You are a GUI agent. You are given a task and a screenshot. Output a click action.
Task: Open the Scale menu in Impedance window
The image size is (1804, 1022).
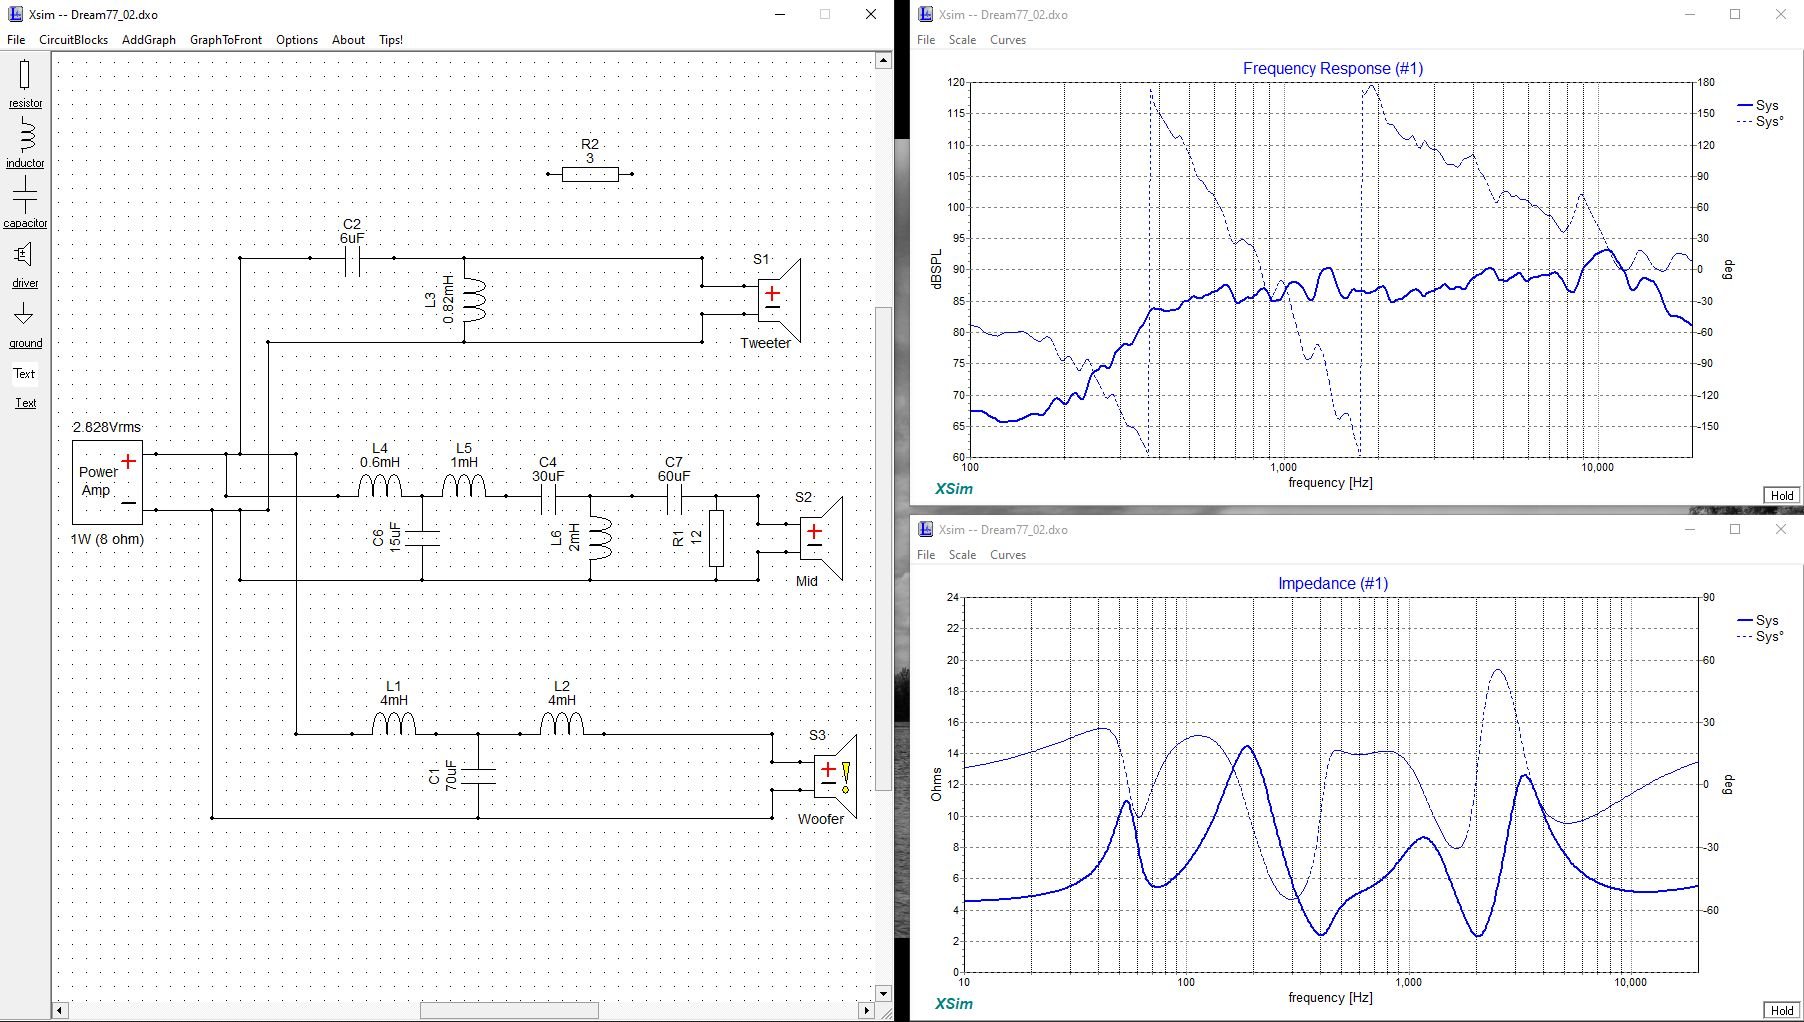pos(962,555)
